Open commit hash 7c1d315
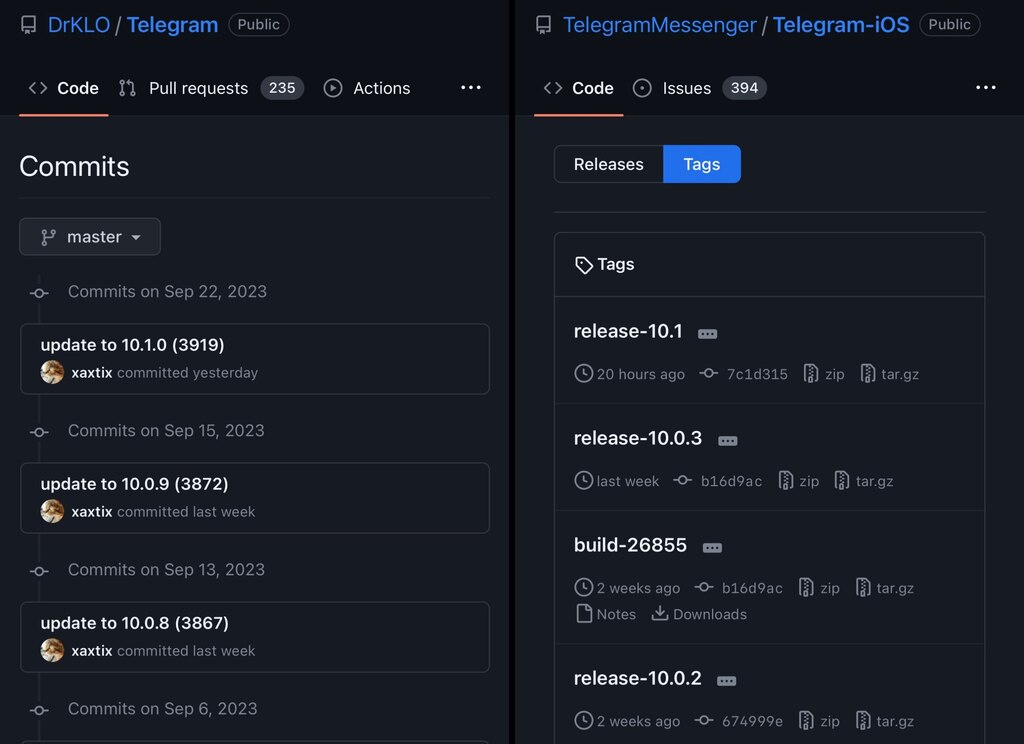Screen dimensions: 1024x744 point(757,374)
